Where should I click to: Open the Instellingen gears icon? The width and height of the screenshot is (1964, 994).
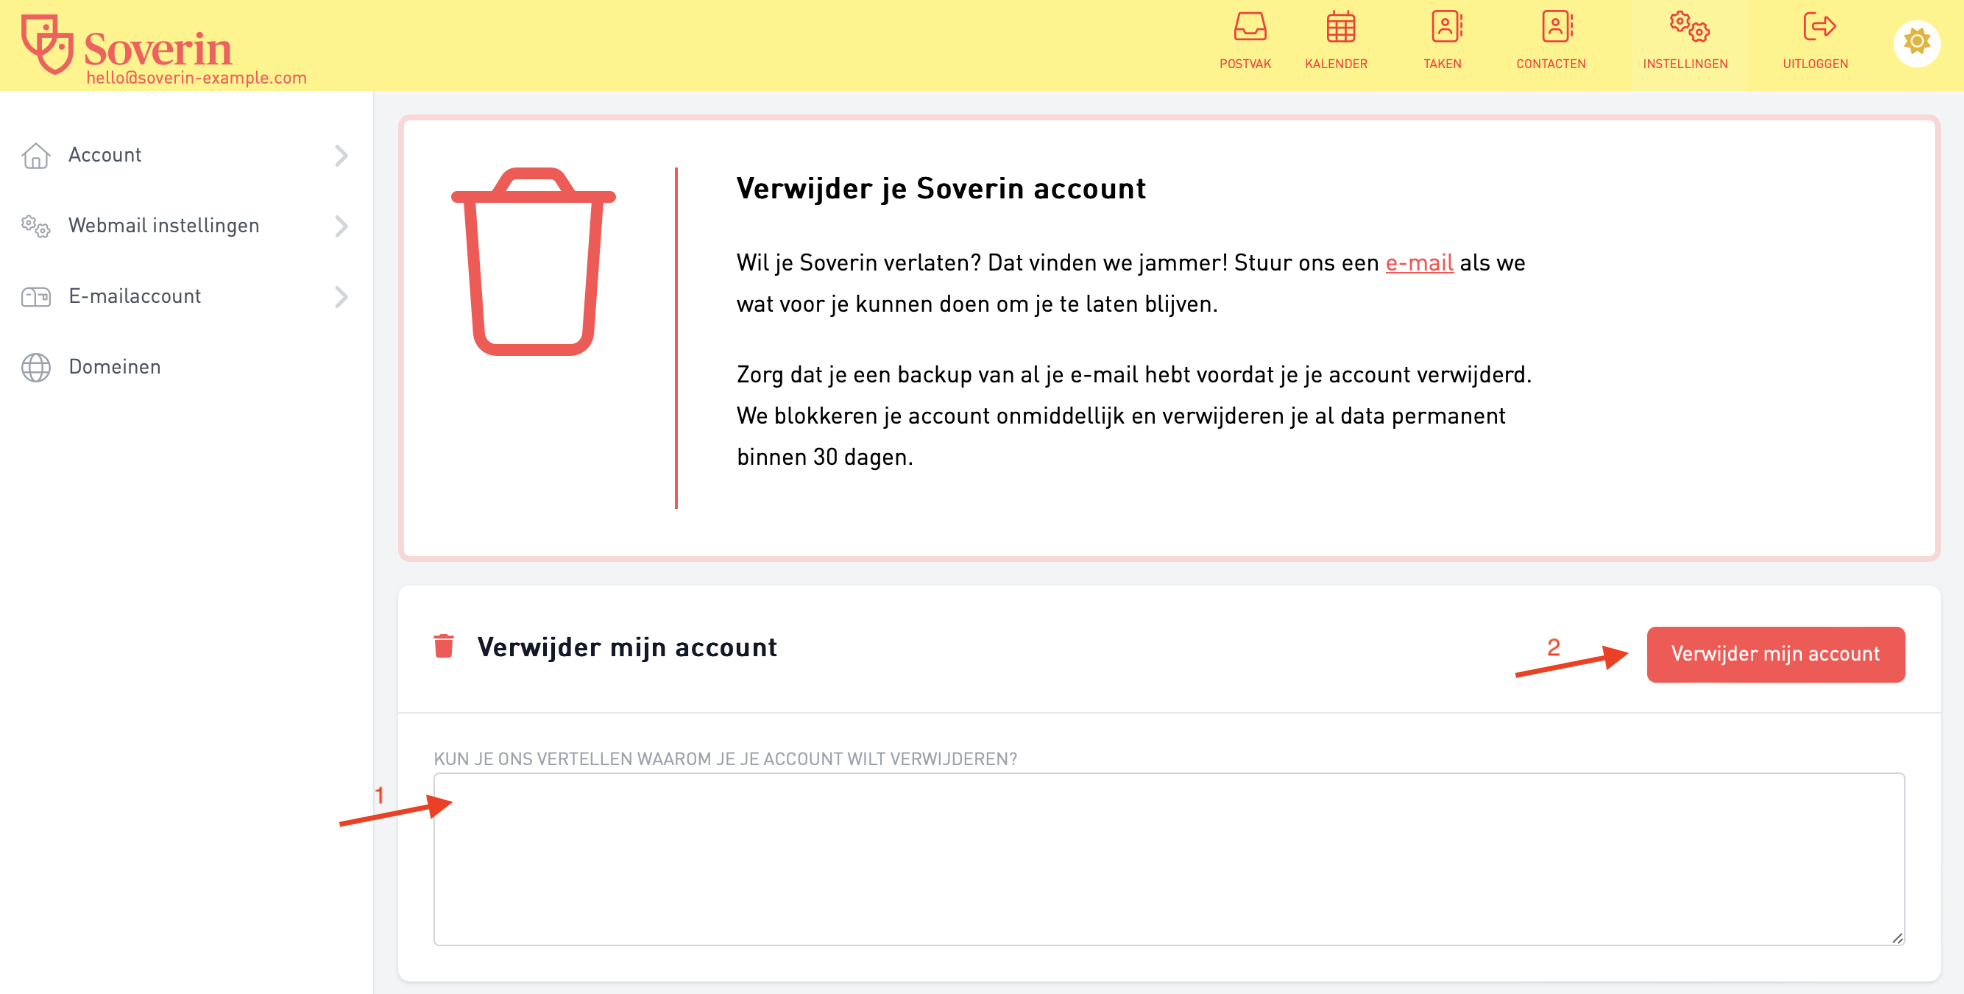click(1689, 27)
